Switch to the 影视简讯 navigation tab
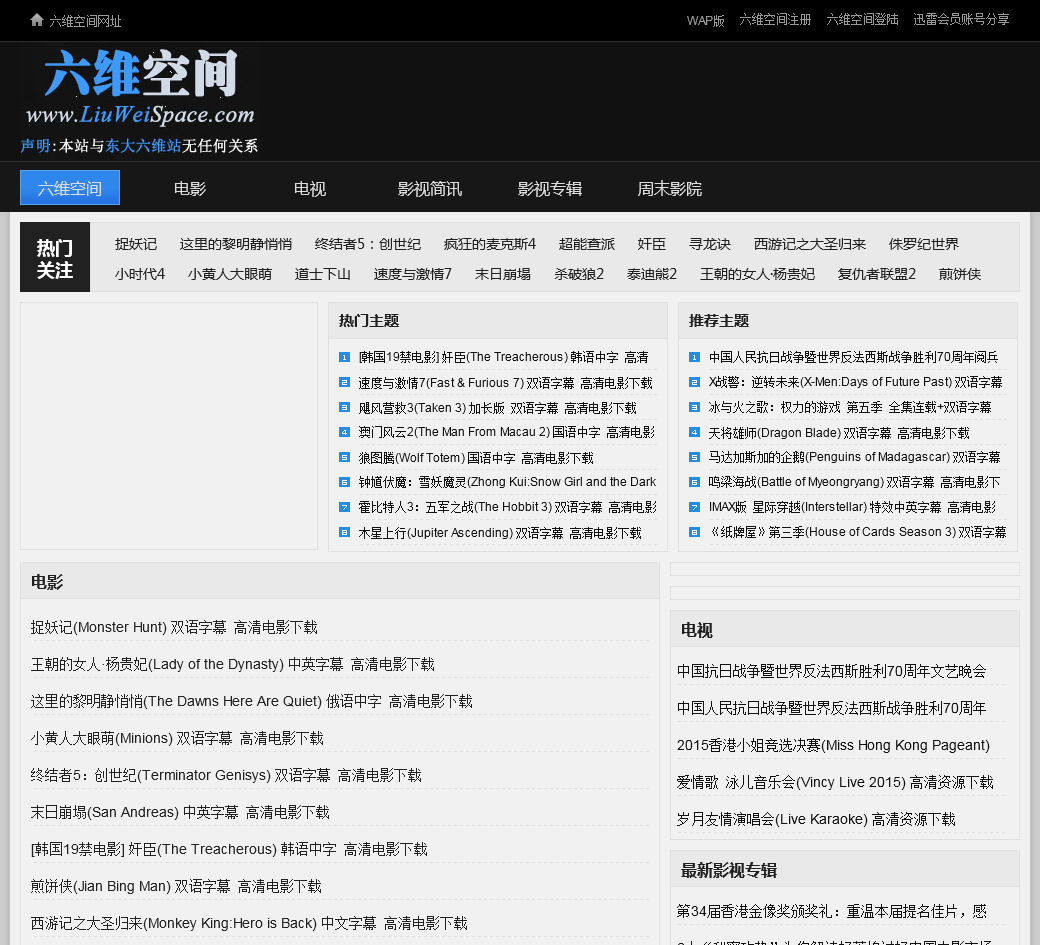This screenshot has width=1040, height=945. [430, 188]
